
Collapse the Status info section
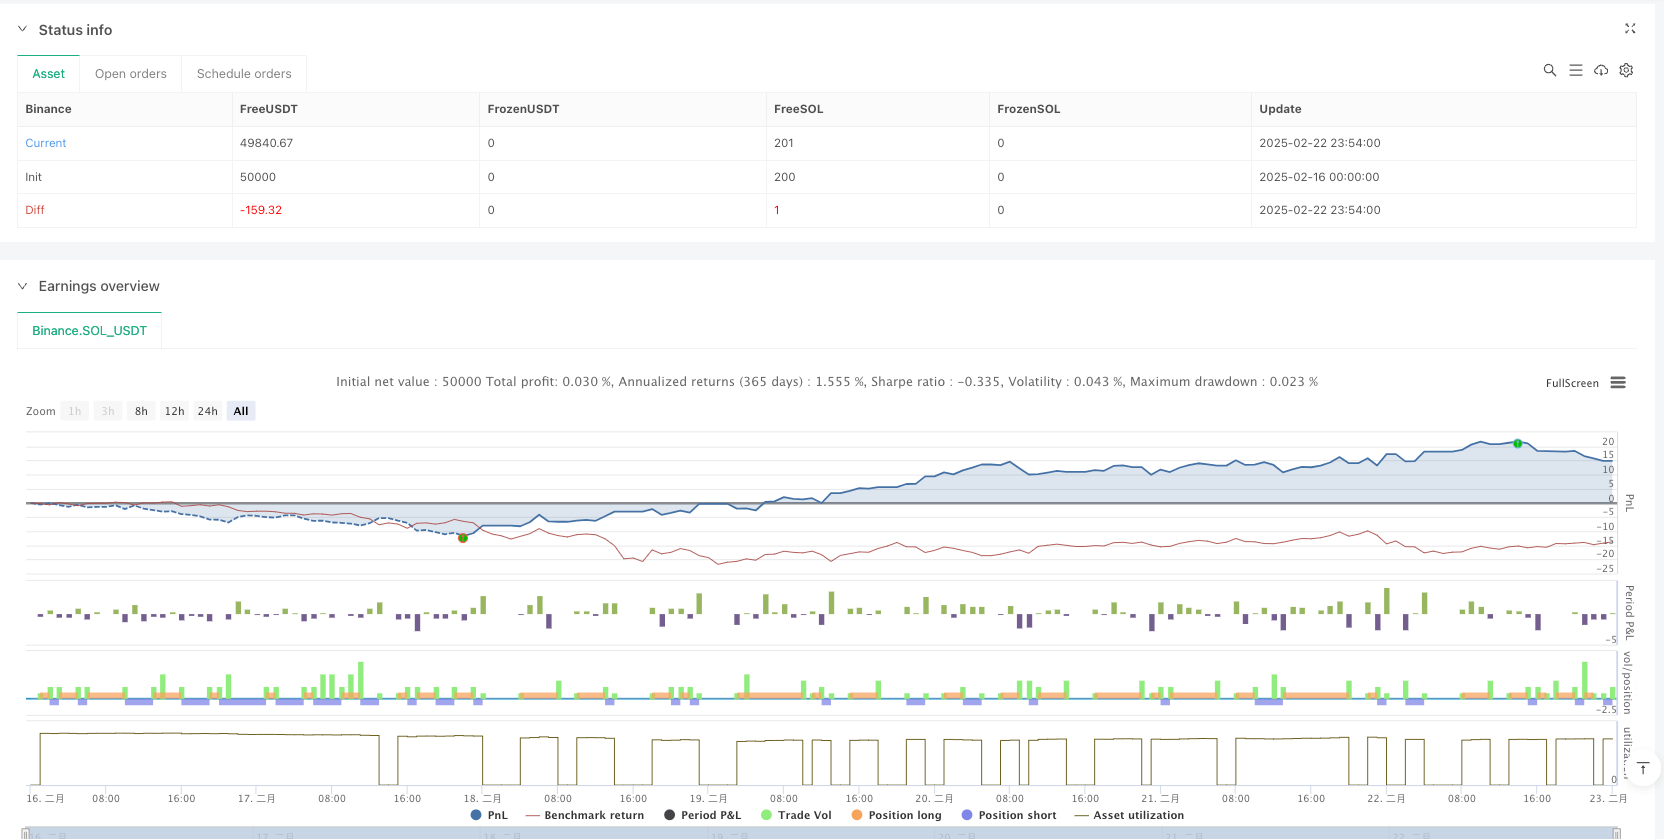(23, 30)
